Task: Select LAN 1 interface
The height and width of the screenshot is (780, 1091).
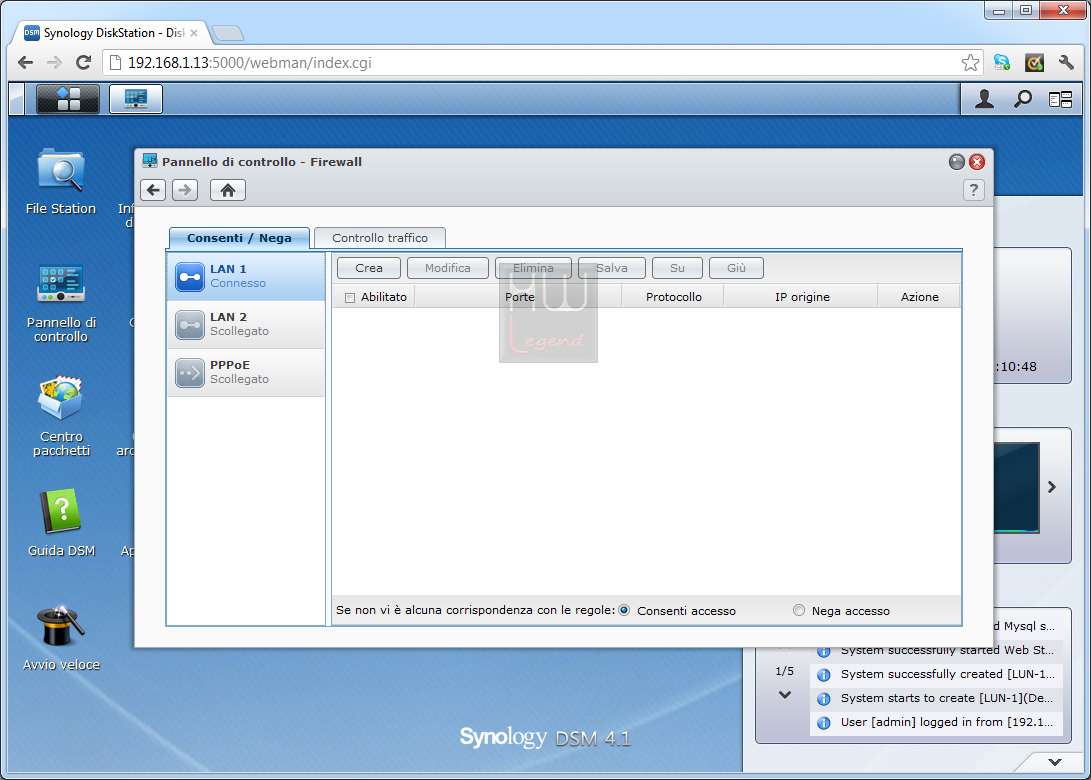Action: 246,276
